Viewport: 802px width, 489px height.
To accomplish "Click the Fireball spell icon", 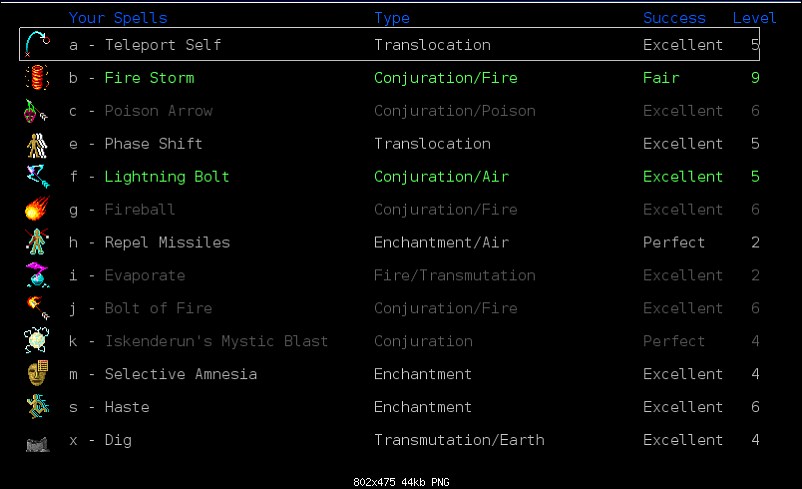I will tap(37, 210).
